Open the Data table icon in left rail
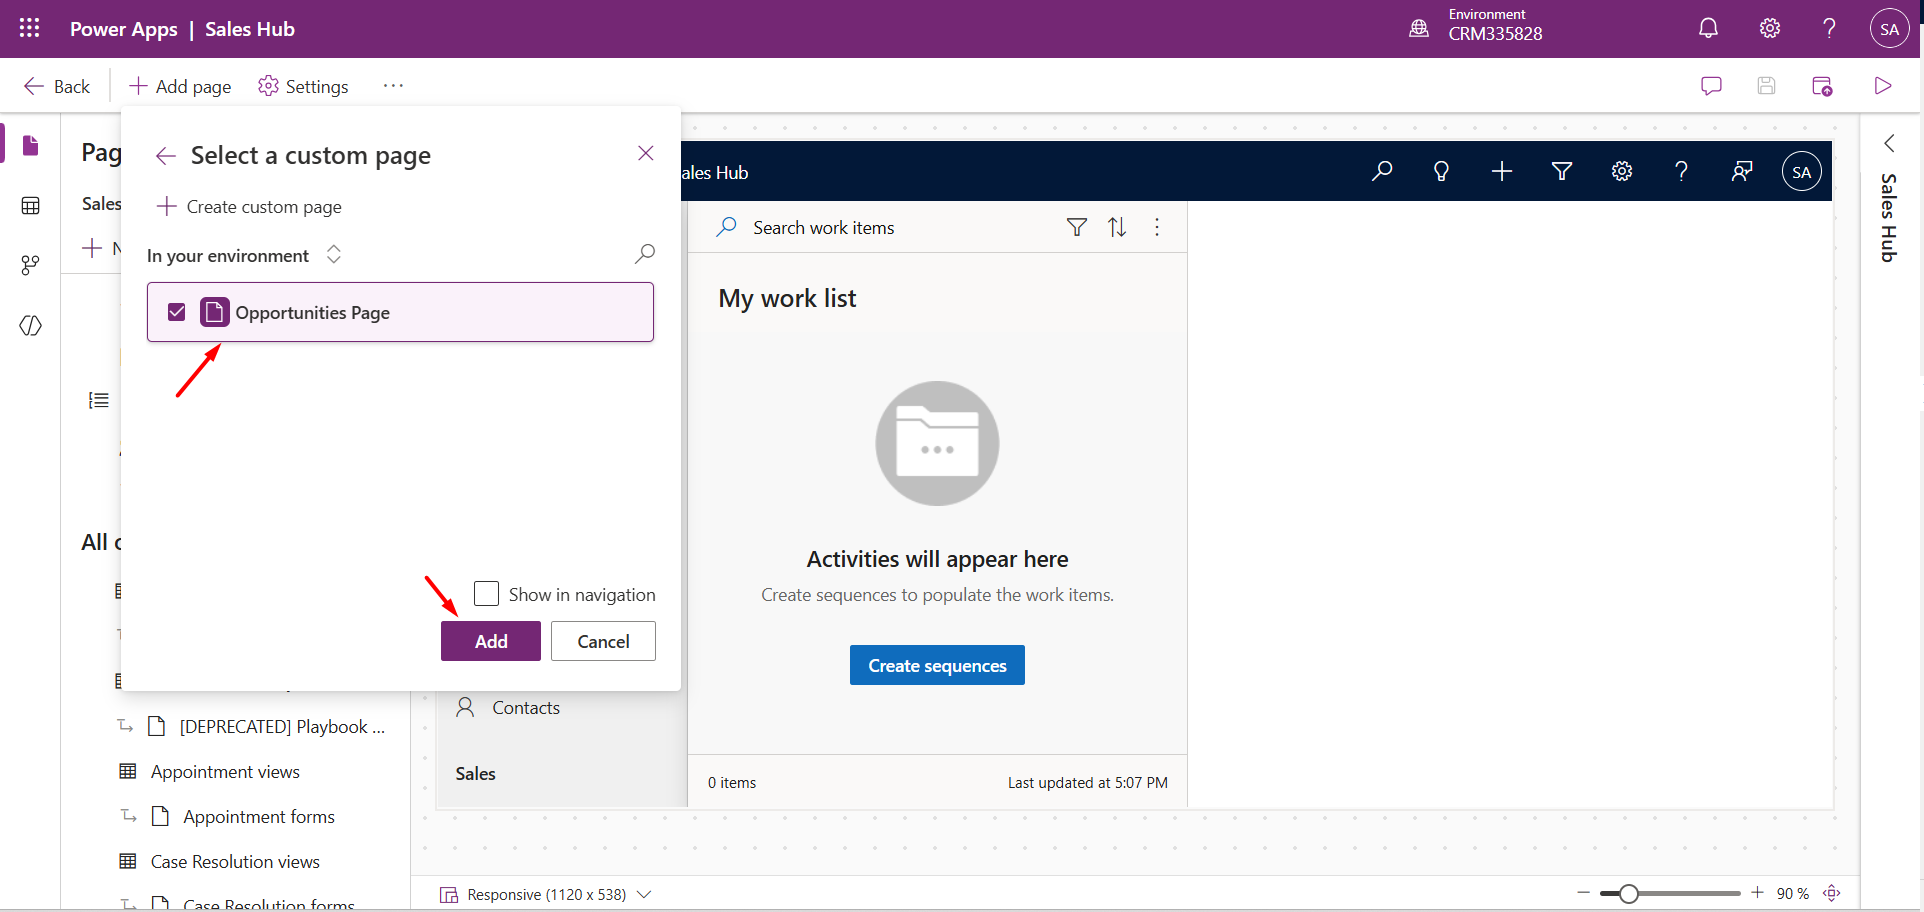The height and width of the screenshot is (912, 1924). [31, 206]
